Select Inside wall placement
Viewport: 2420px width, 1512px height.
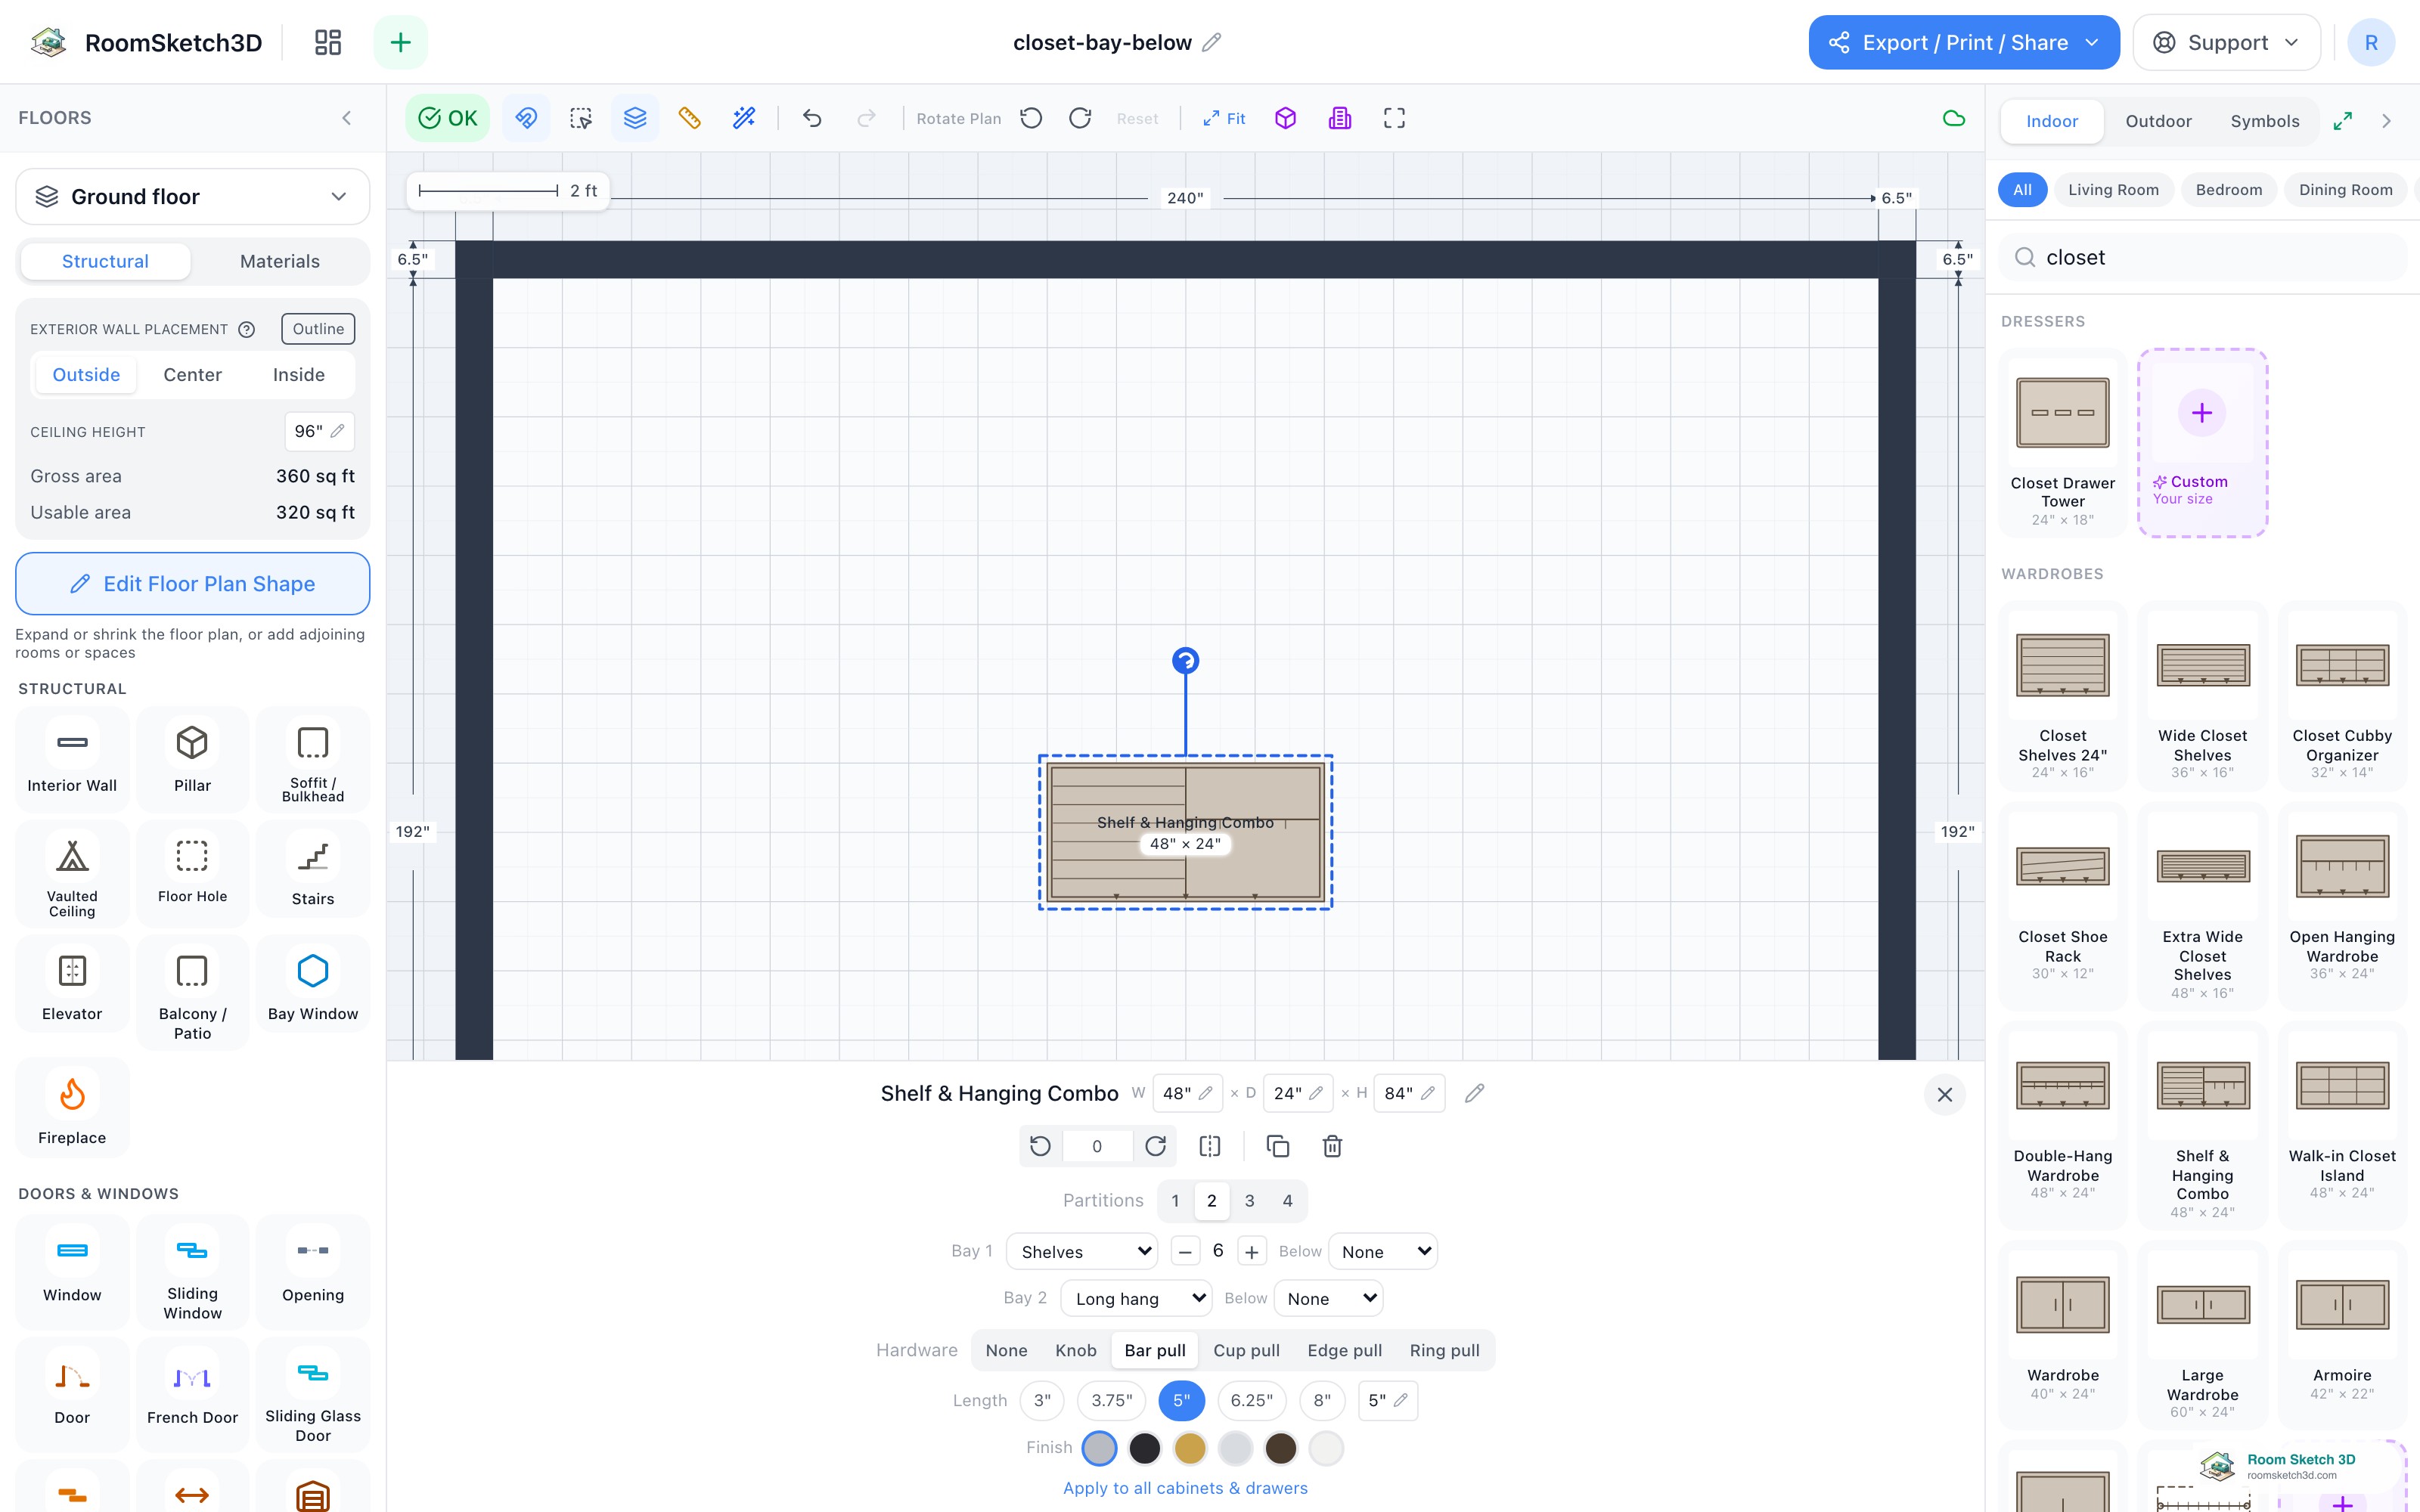pyautogui.click(x=299, y=375)
